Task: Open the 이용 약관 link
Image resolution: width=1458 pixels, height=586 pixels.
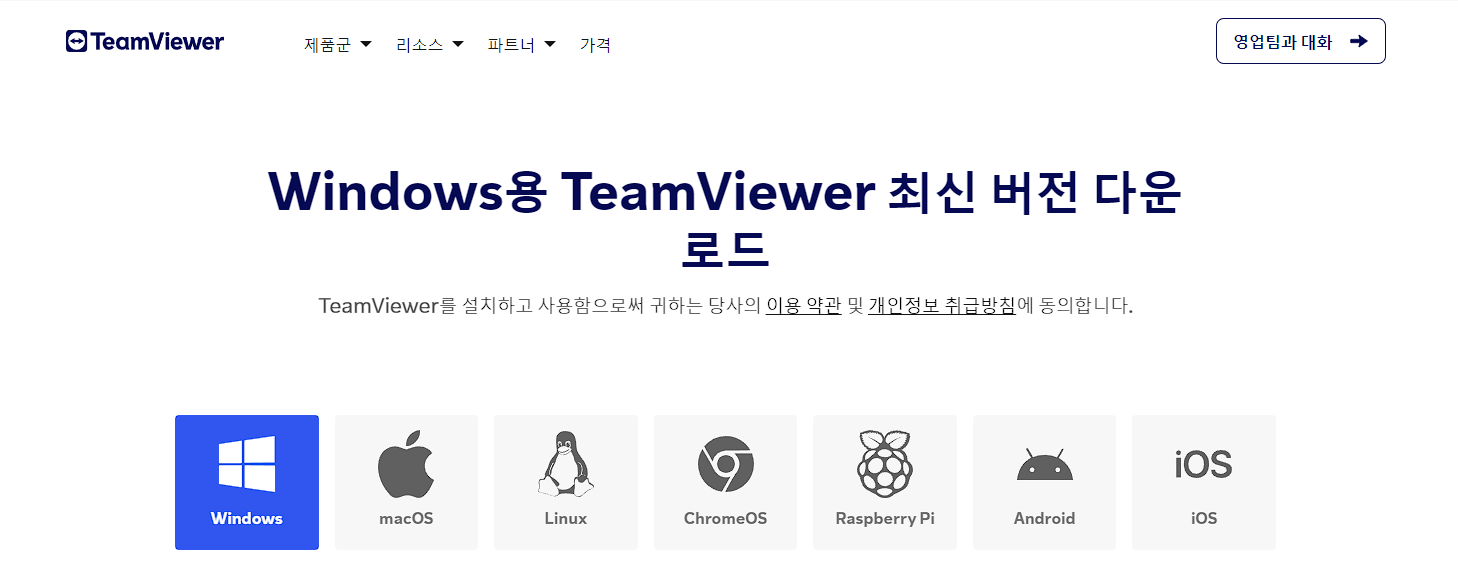Action: pyautogui.click(x=804, y=303)
